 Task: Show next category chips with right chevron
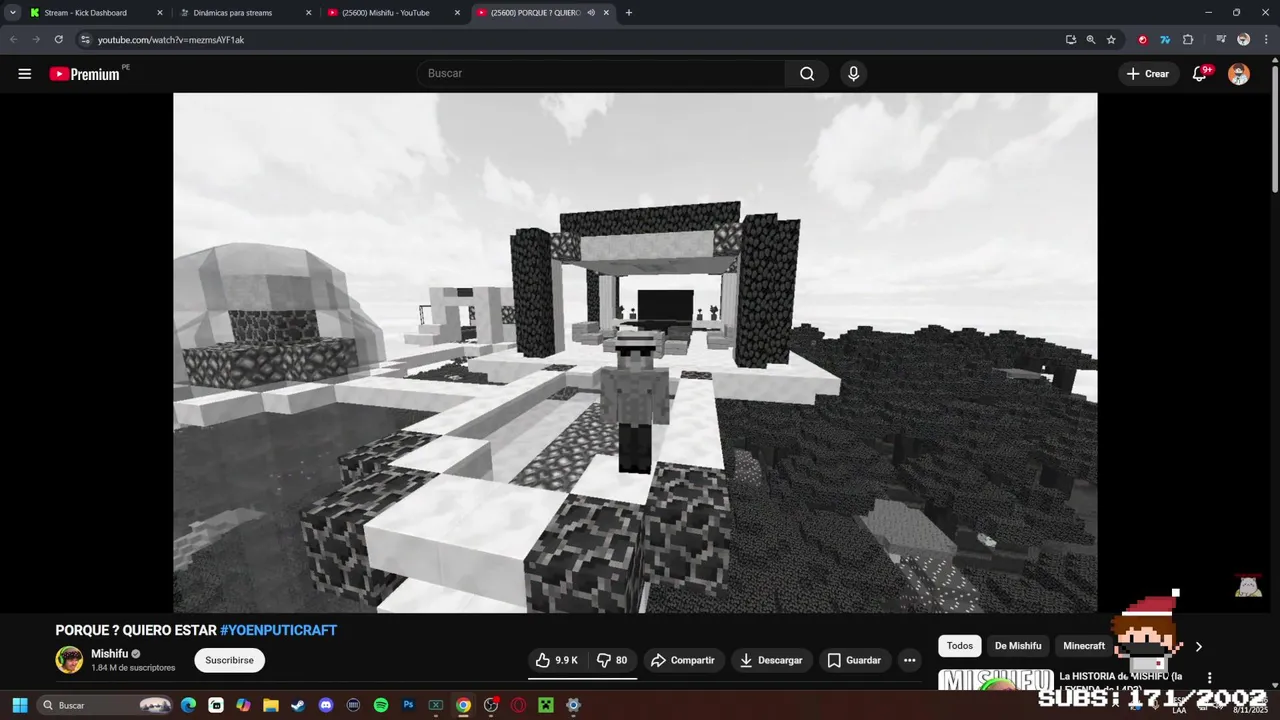(1198, 646)
